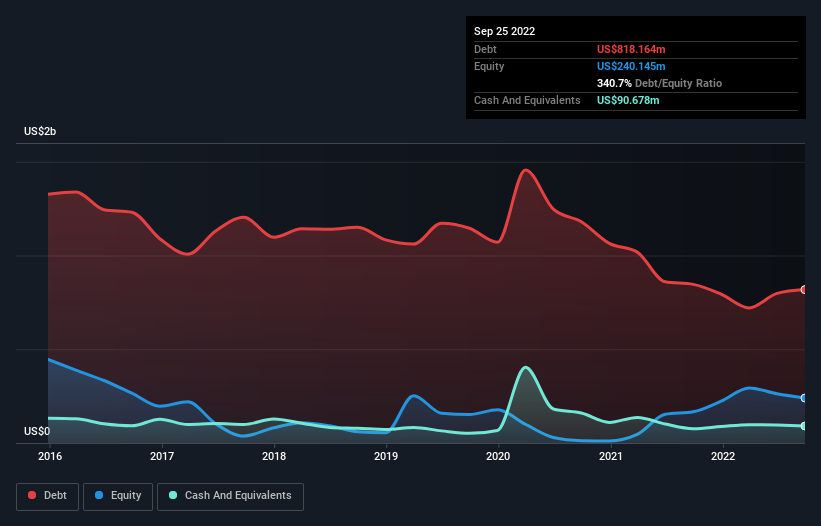Screen dimensions: 821x526
Task: Click the 2020 cash peak on teal line
Action: click(x=526, y=367)
